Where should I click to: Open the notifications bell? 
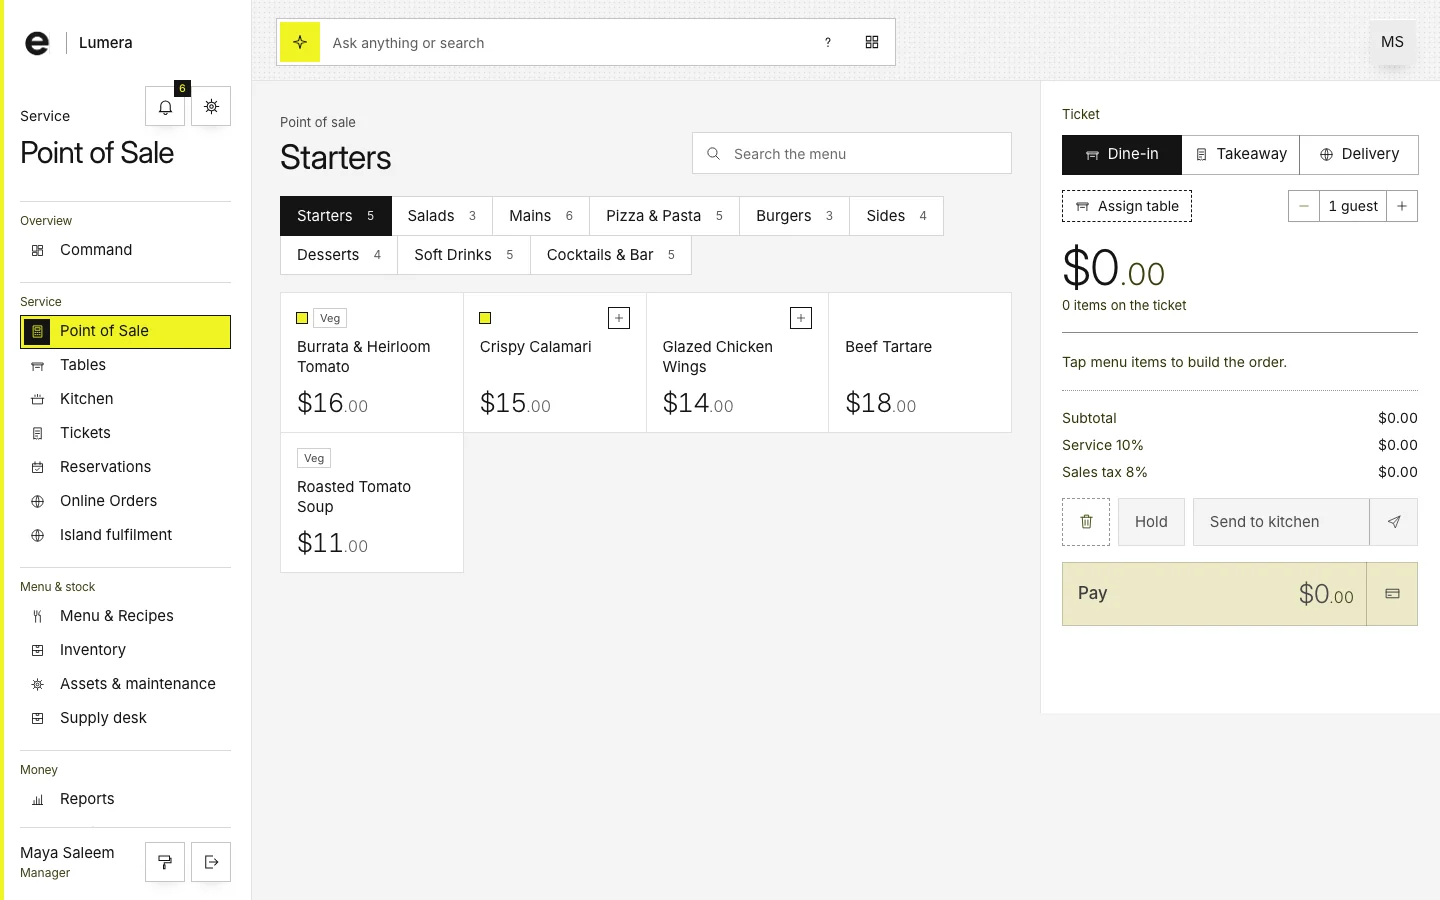click(x=165, y=106)
